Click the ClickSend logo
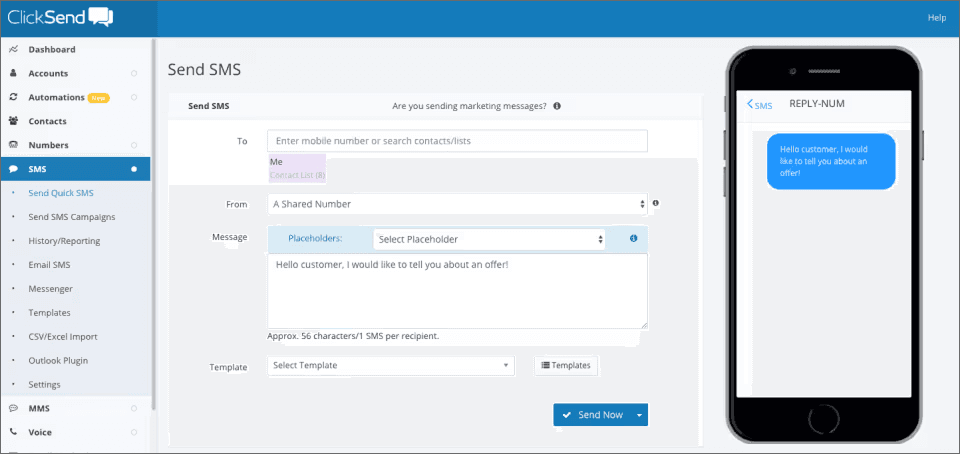The height and width of the screenshot is (454, 960). tap(60, 17)
